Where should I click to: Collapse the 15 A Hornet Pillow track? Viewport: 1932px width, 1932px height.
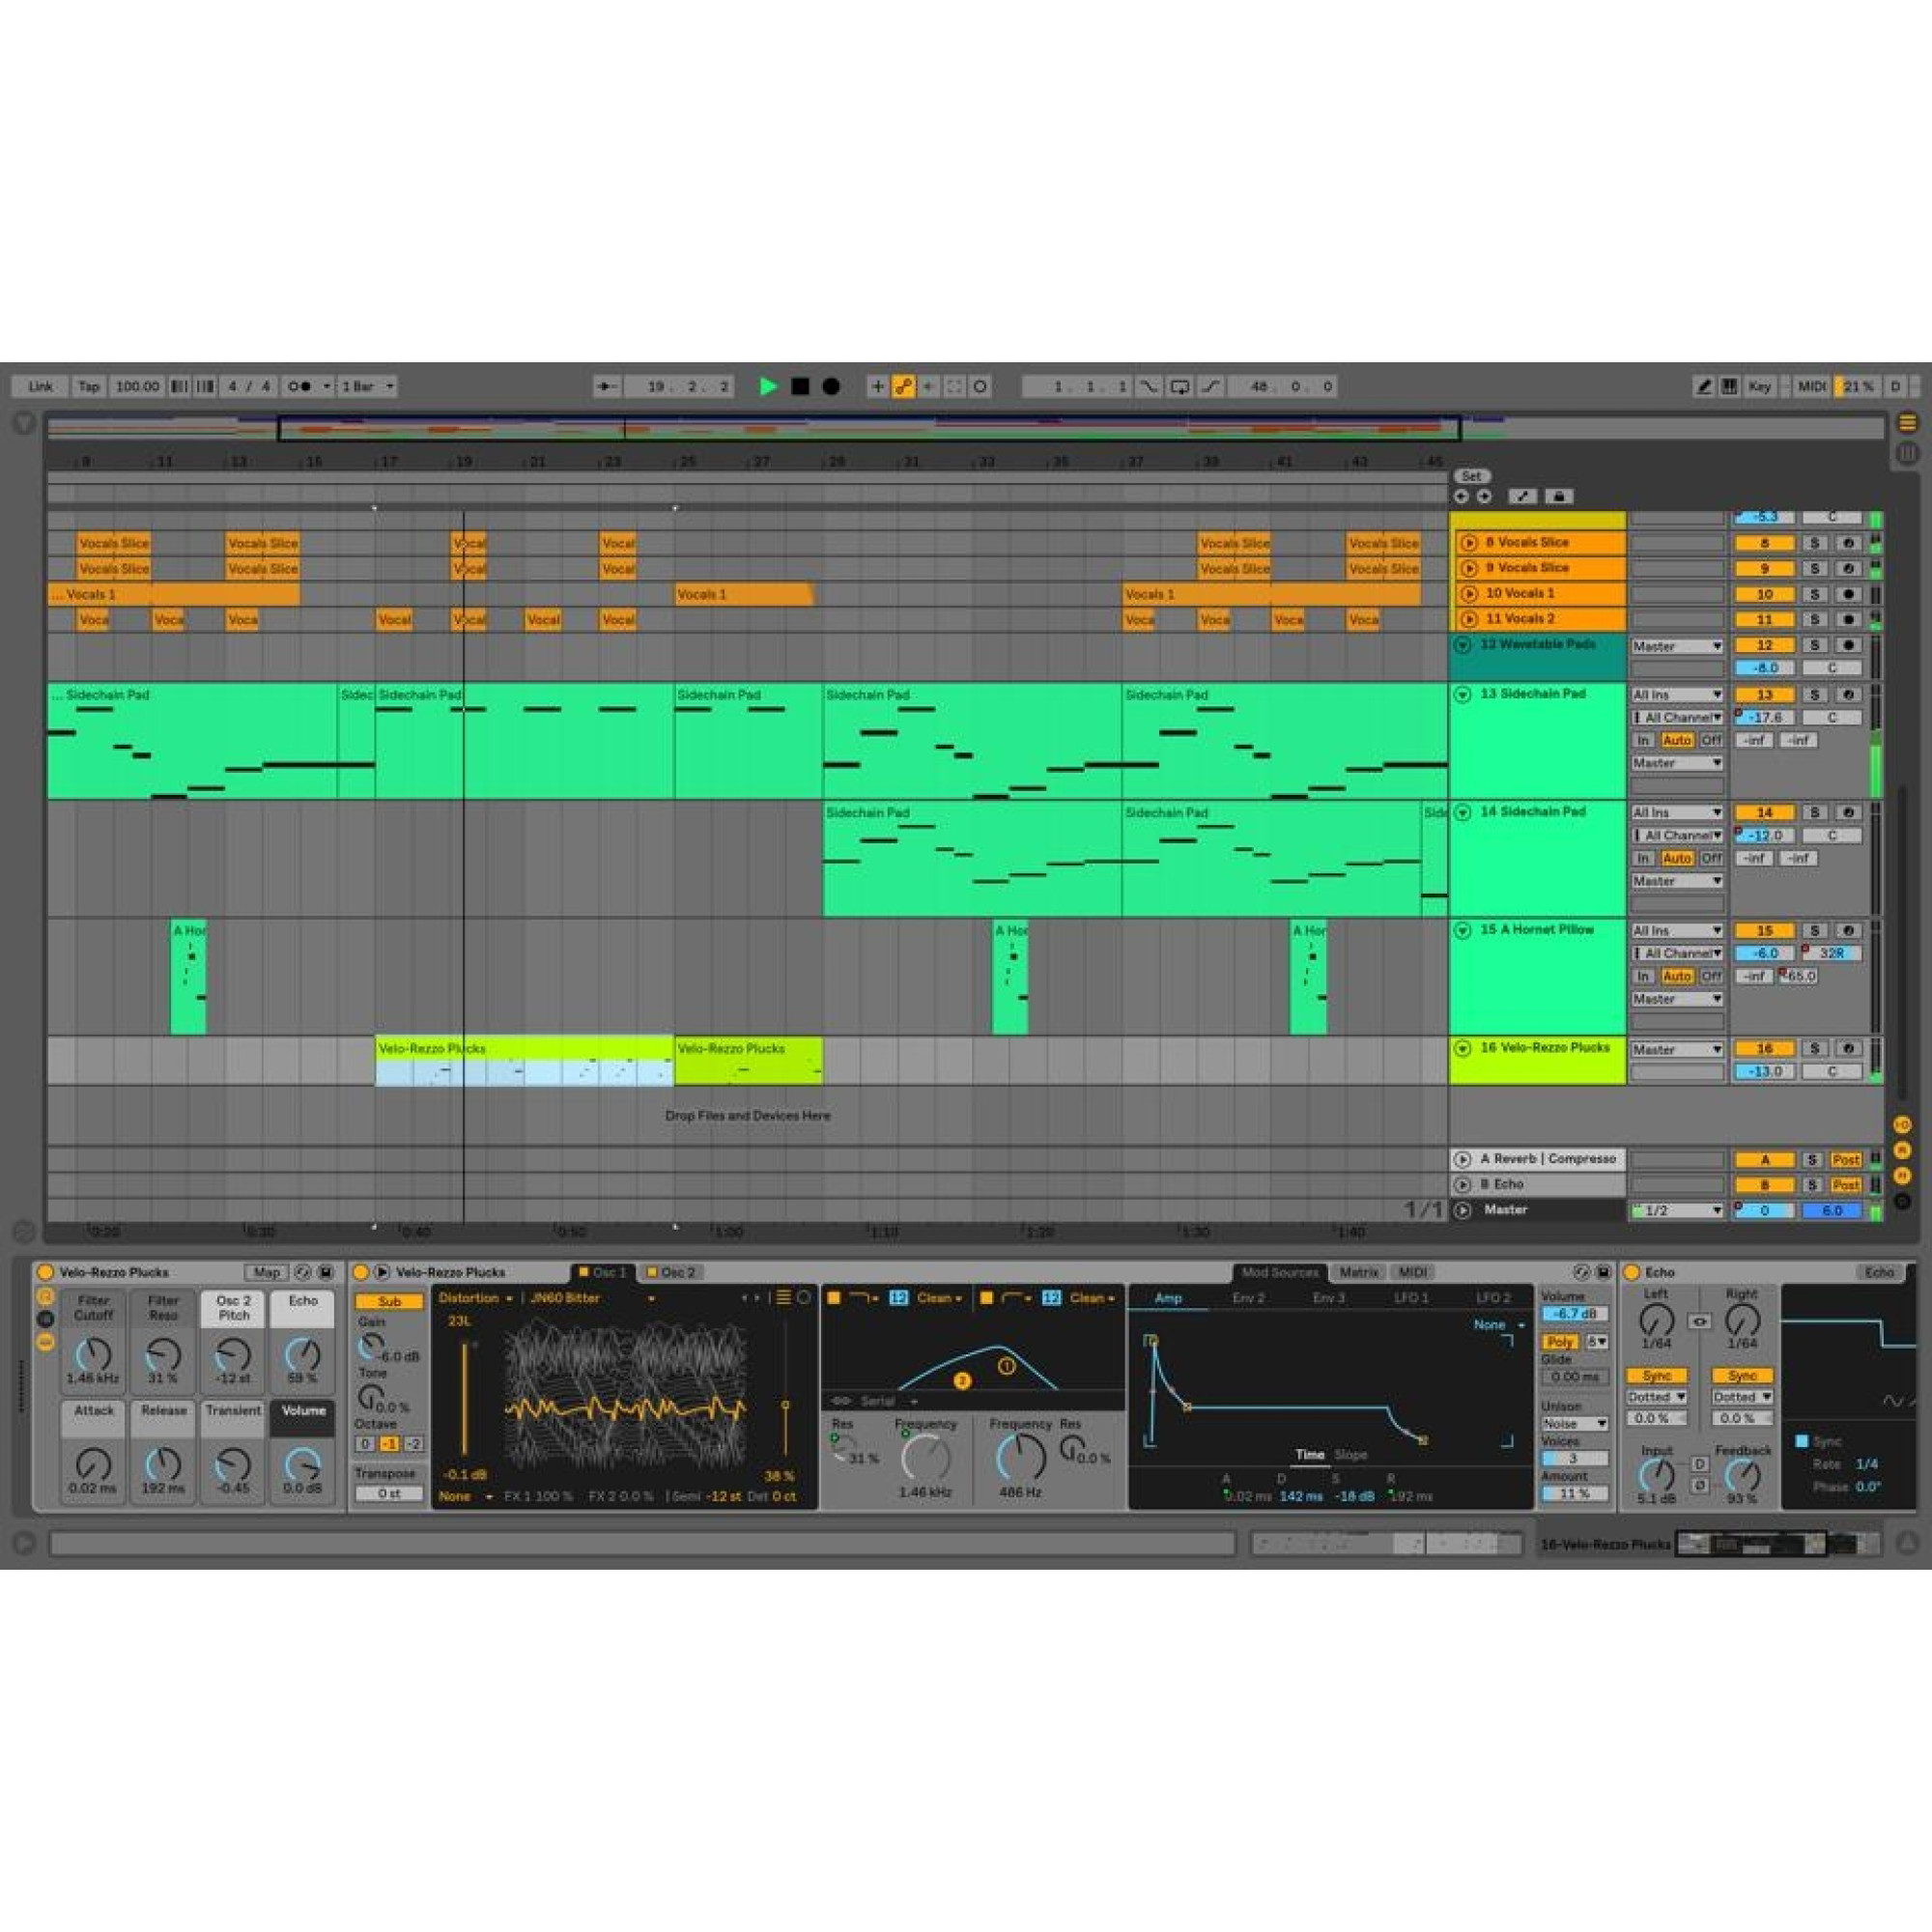pos(1462,930)
